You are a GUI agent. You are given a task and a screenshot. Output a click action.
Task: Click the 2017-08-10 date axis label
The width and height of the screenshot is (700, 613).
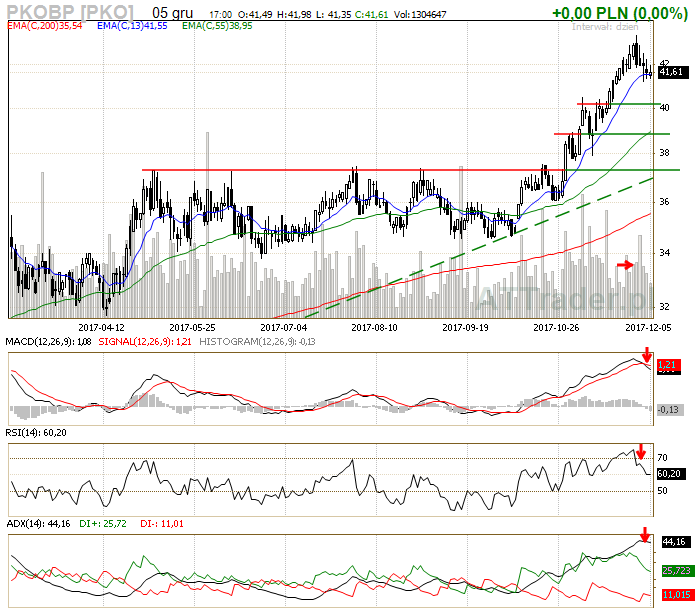(374, 328)
